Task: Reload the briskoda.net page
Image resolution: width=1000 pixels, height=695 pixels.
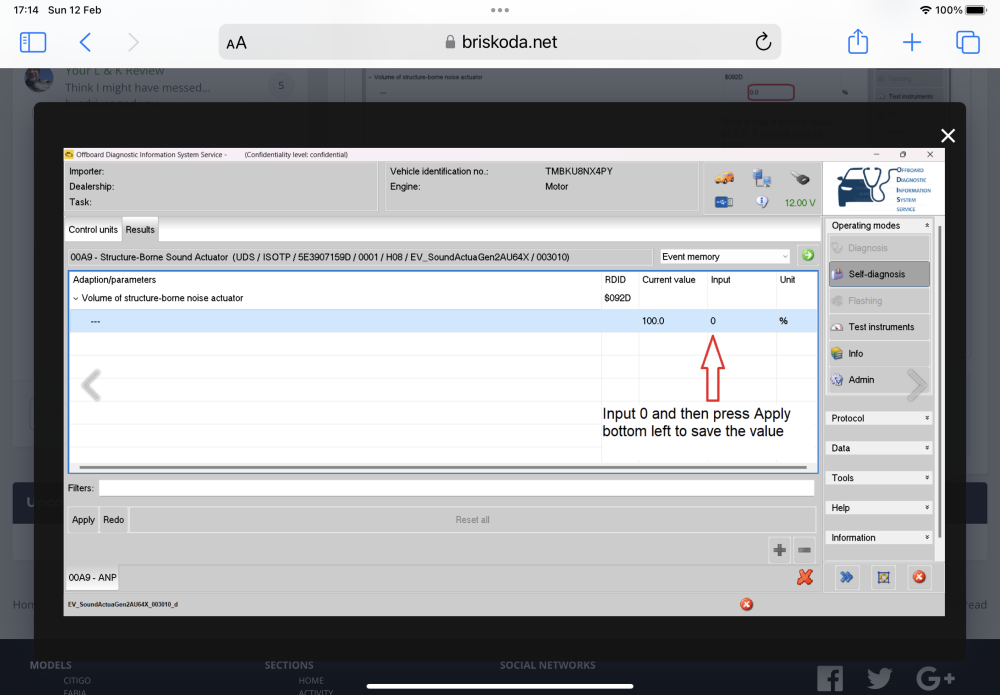Action: click(x=763, y=42)
